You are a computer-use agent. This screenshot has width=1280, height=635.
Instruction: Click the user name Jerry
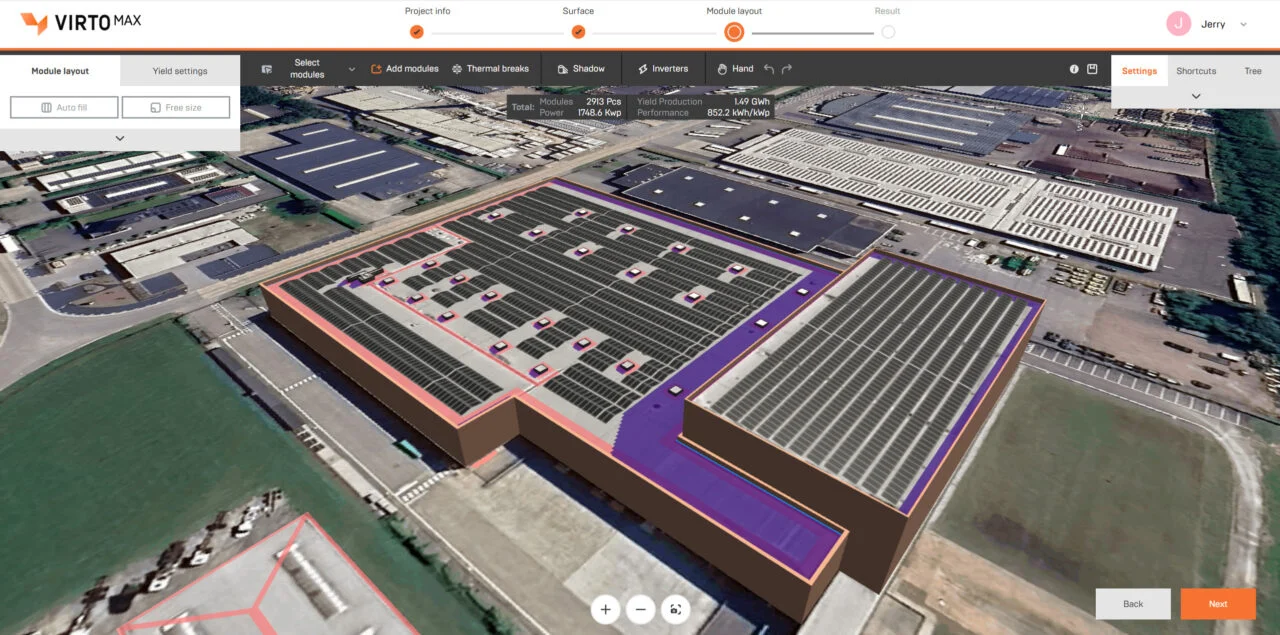pos(1213,24)
